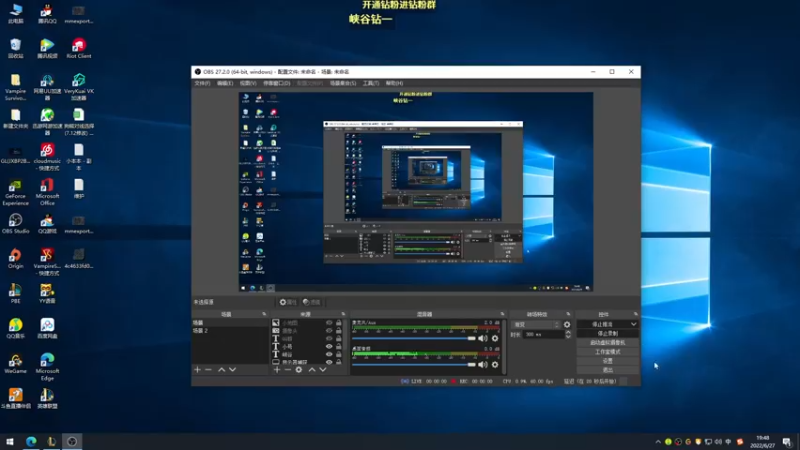Expand the 停止推流 button dropdown arrow
The width and height of the screenshot is (800, 450).
coord(633,324)
